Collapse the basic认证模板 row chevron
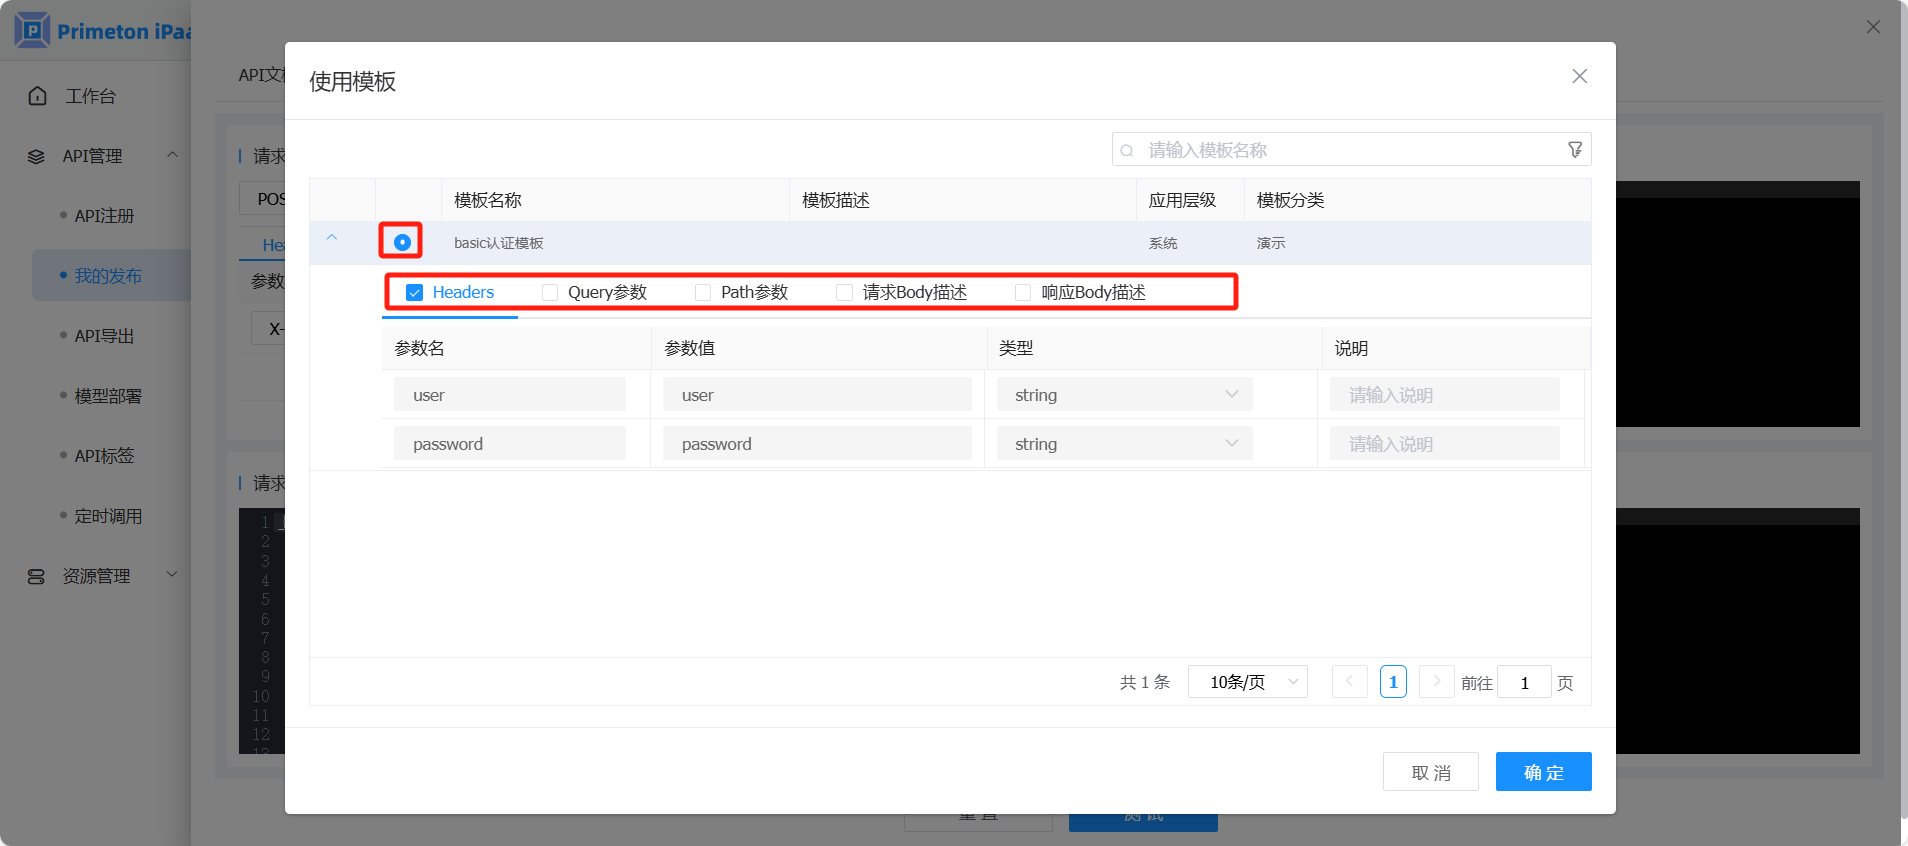 pyautogui.click(x=332, y=238)
